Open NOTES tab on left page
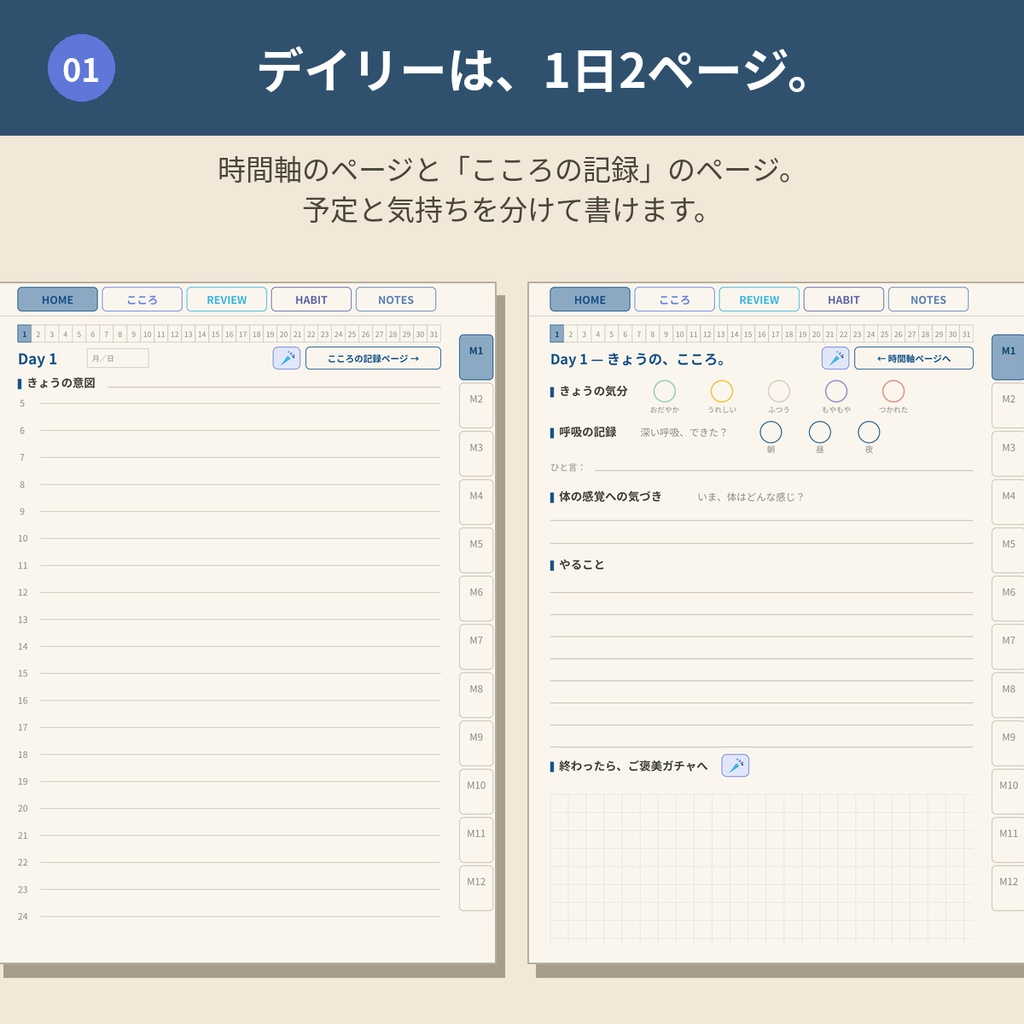Screen dimensions: 1024x1024 pos(396,300)
